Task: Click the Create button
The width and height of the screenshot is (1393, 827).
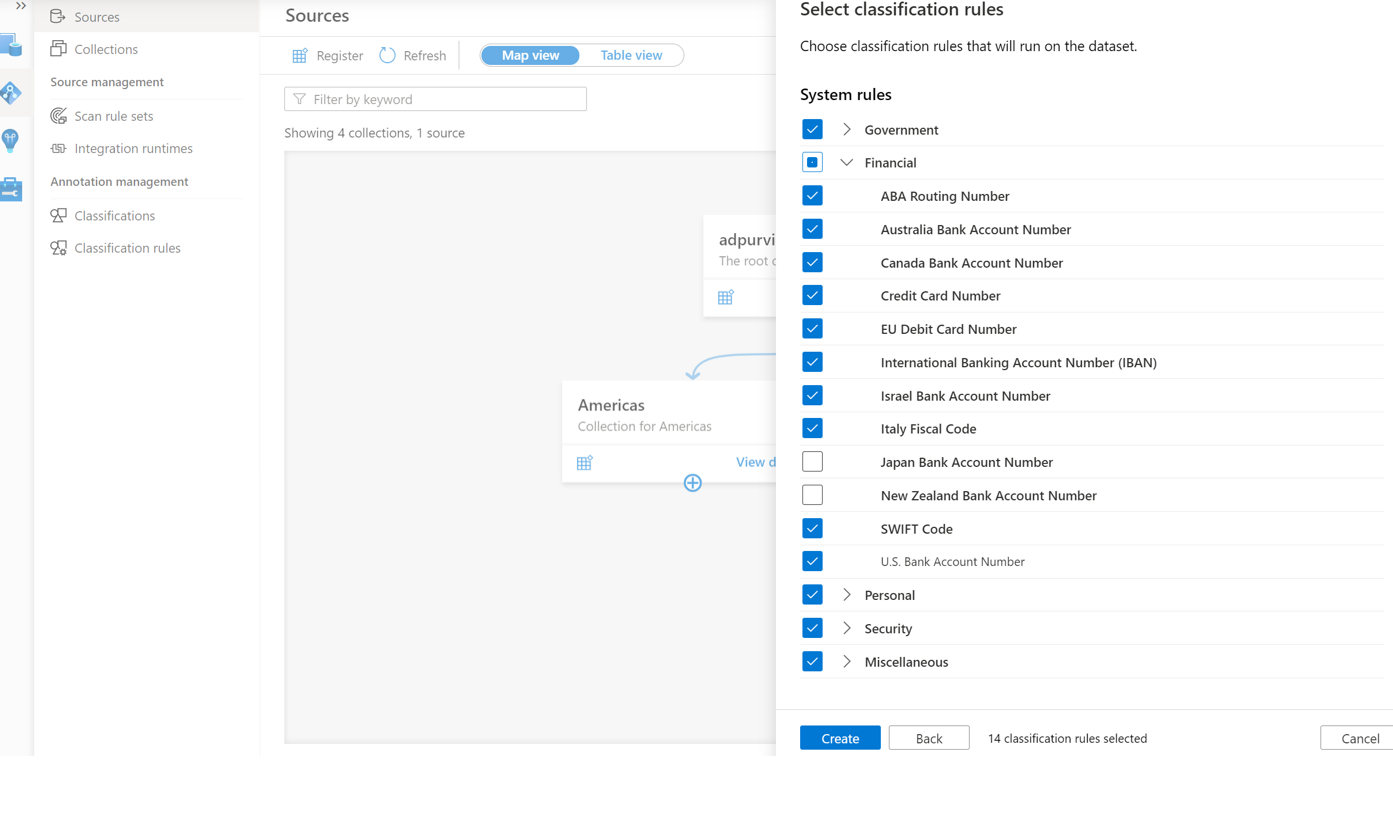Action: click(x=839, y=738)
